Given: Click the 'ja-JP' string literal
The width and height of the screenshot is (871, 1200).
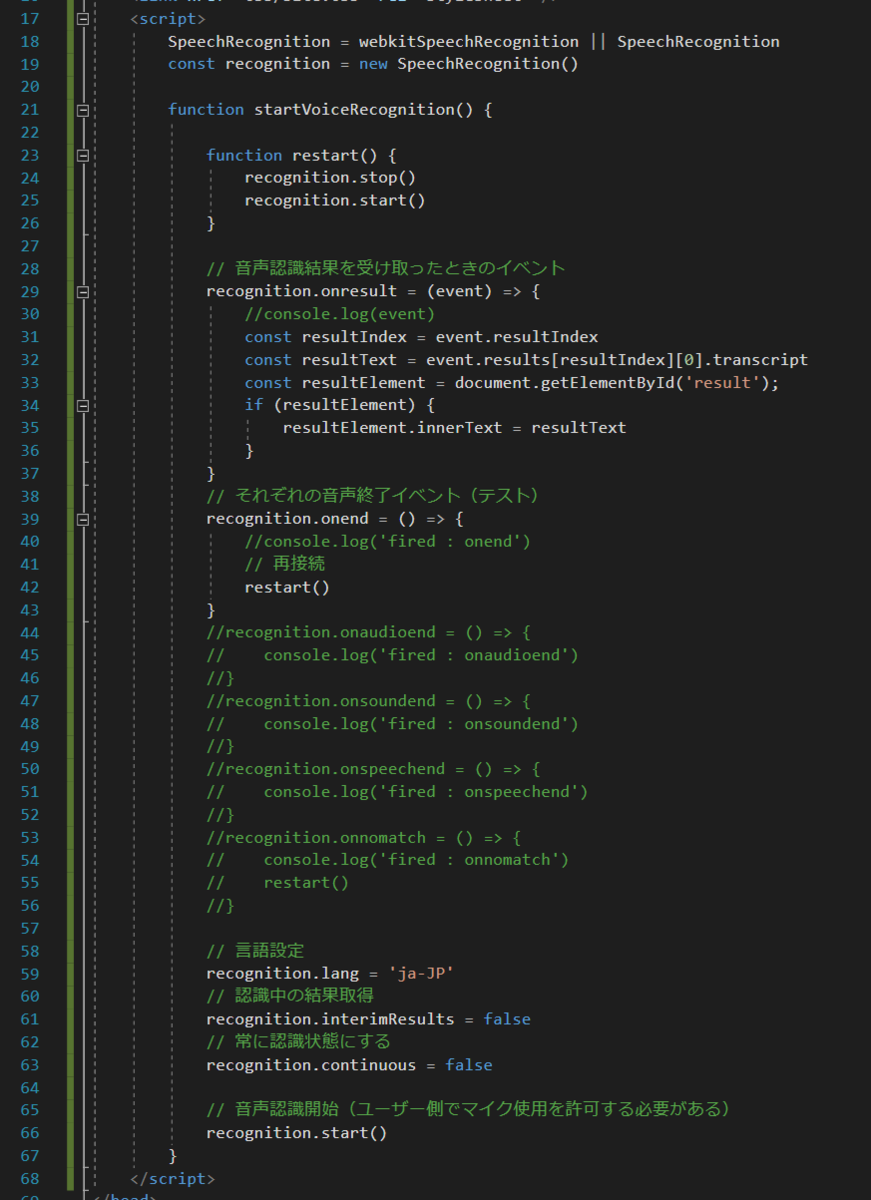Looking at the screenshot, I should click(x=420, y=973).
